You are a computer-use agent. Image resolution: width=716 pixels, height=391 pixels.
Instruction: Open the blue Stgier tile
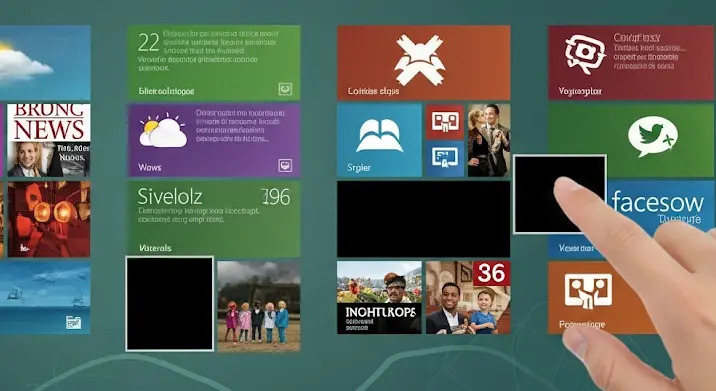click(379, 140)
